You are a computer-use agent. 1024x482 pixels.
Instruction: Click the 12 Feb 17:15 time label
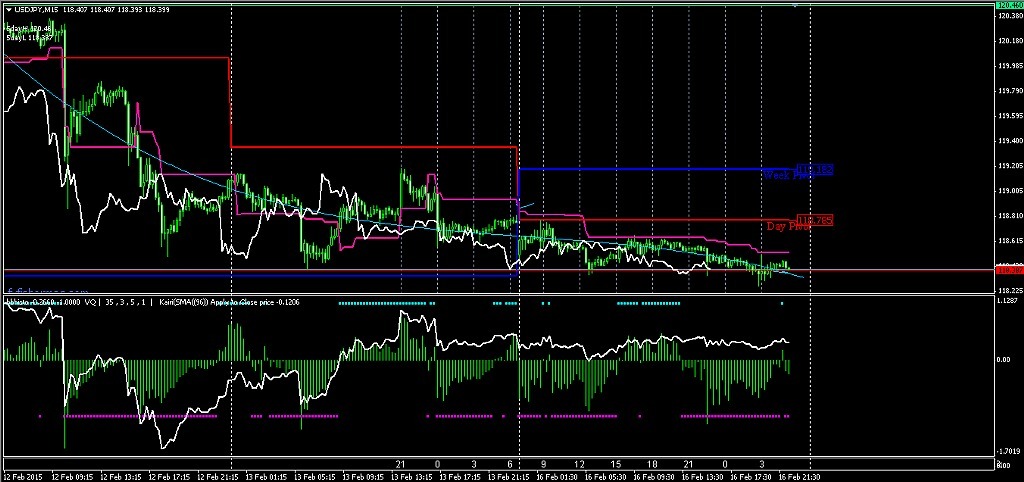[x=170, y=477]
